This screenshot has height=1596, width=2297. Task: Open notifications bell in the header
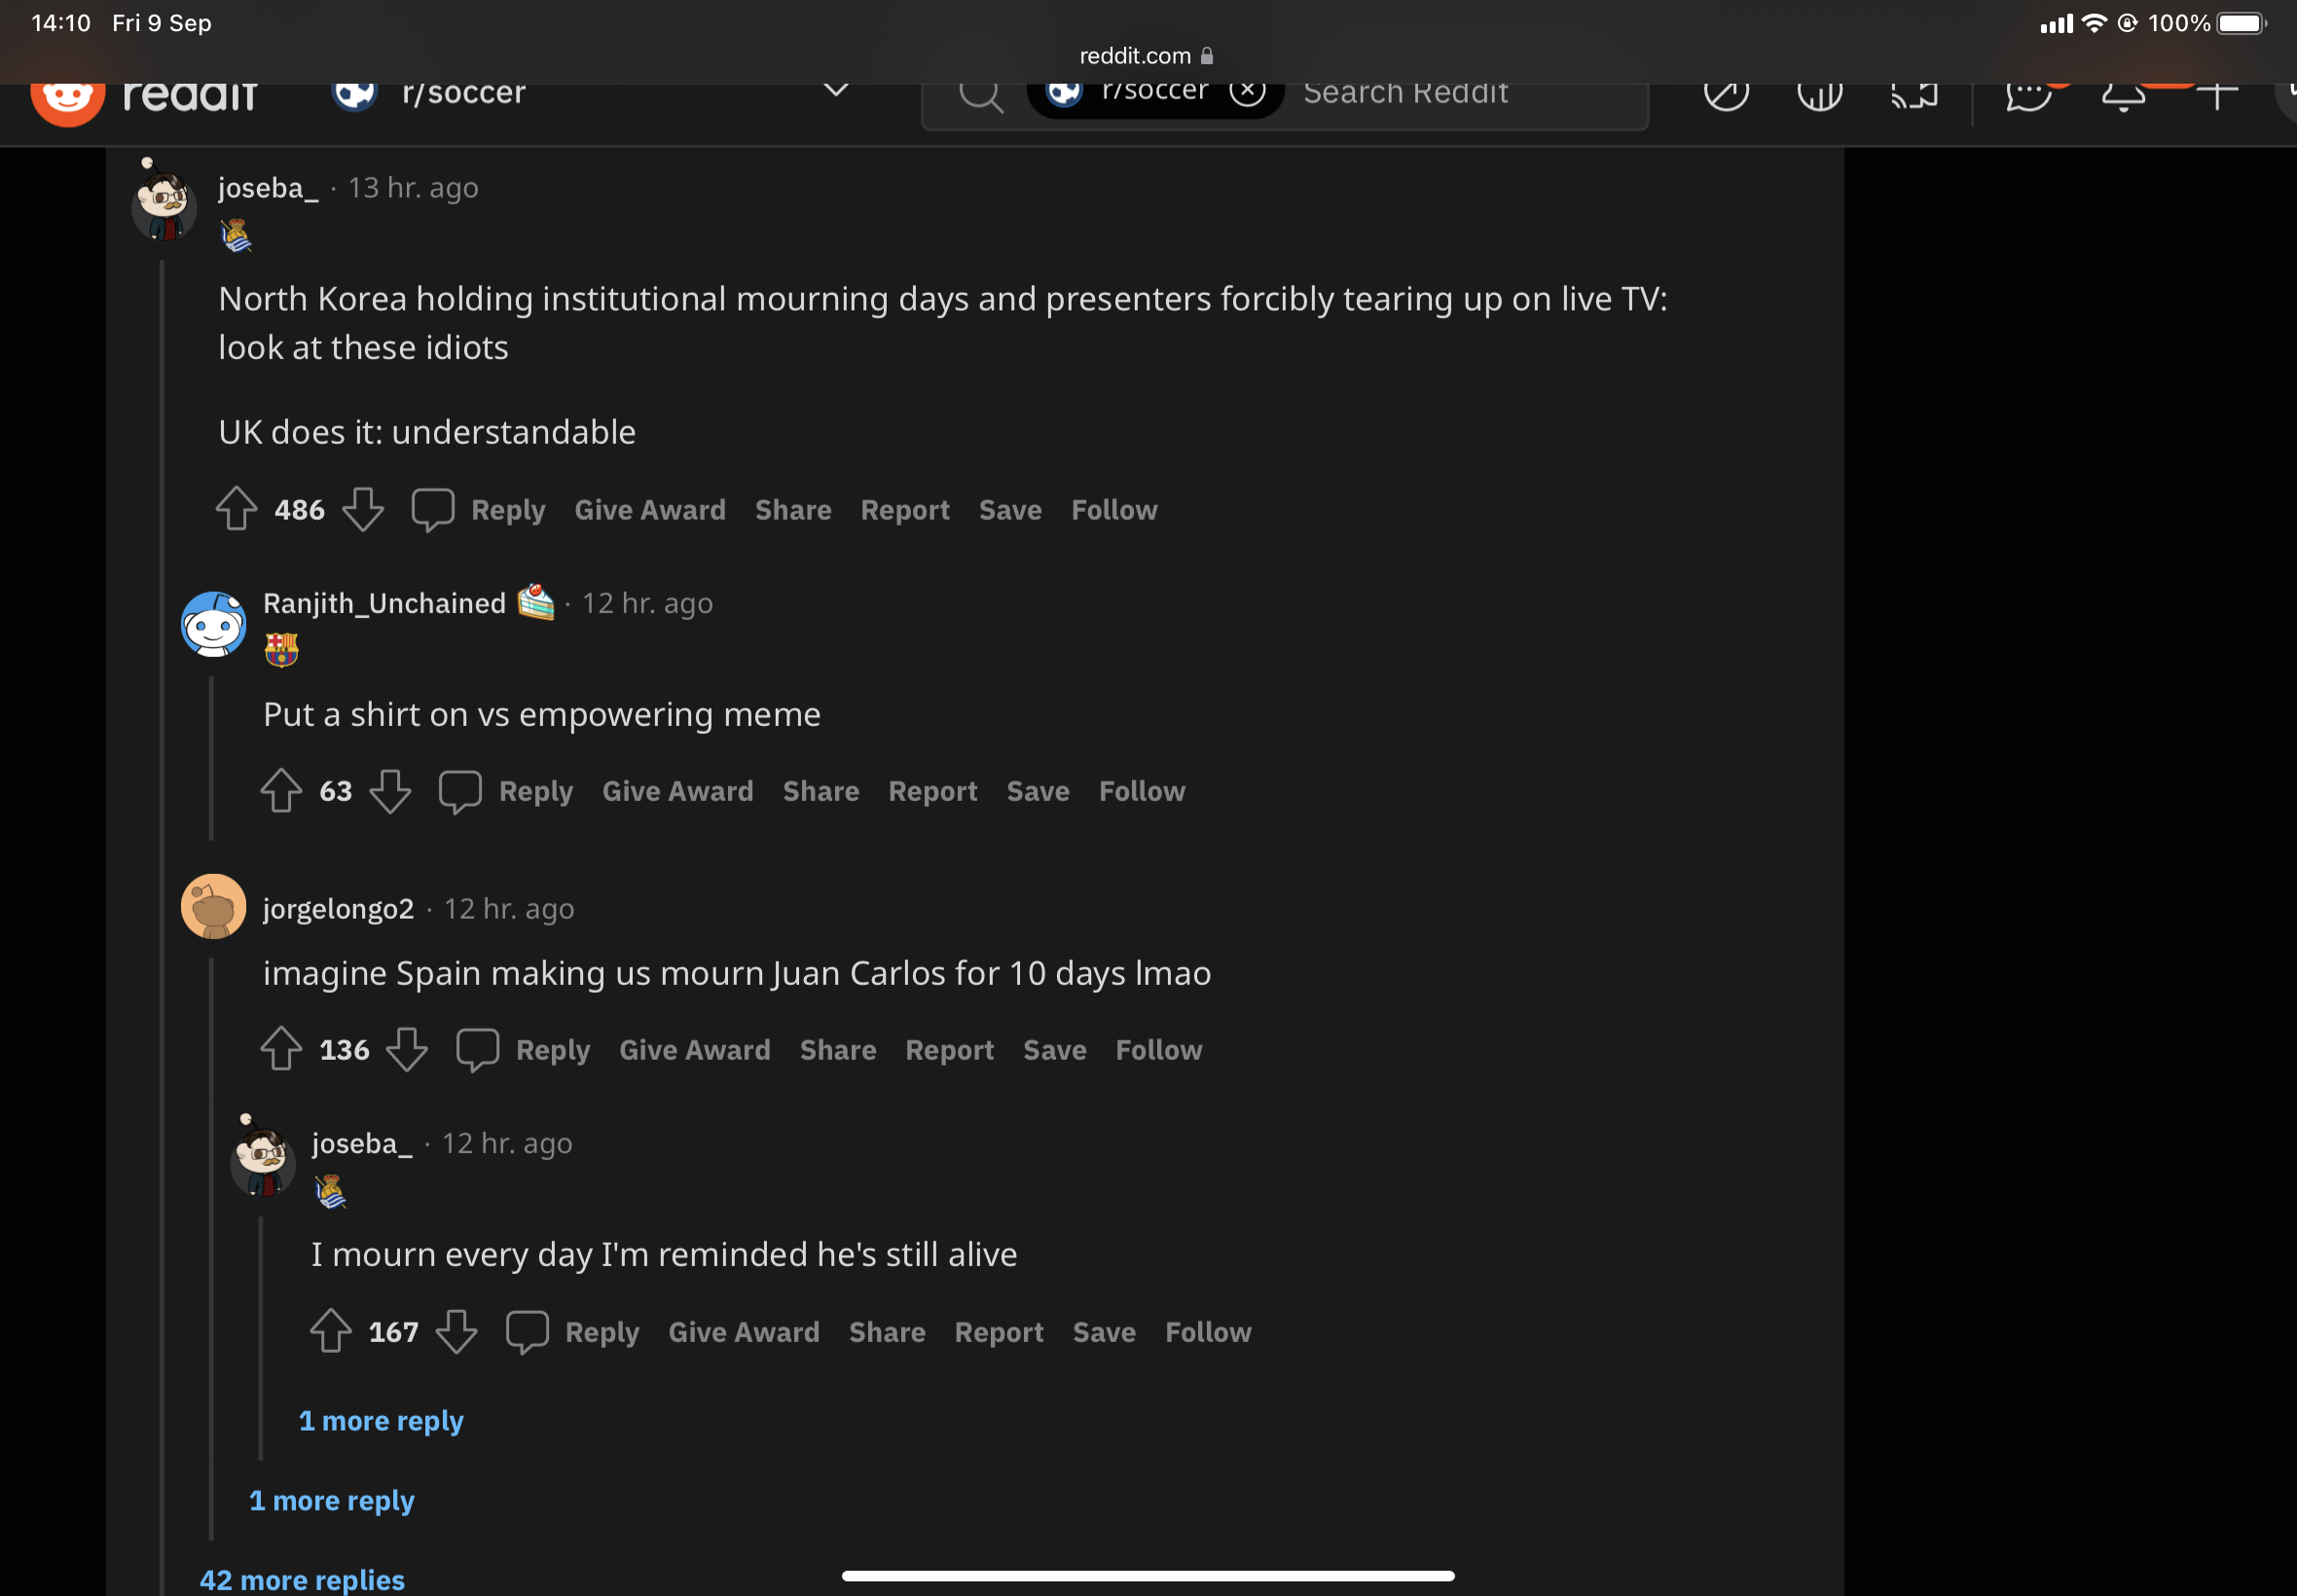coord(2122,96)
